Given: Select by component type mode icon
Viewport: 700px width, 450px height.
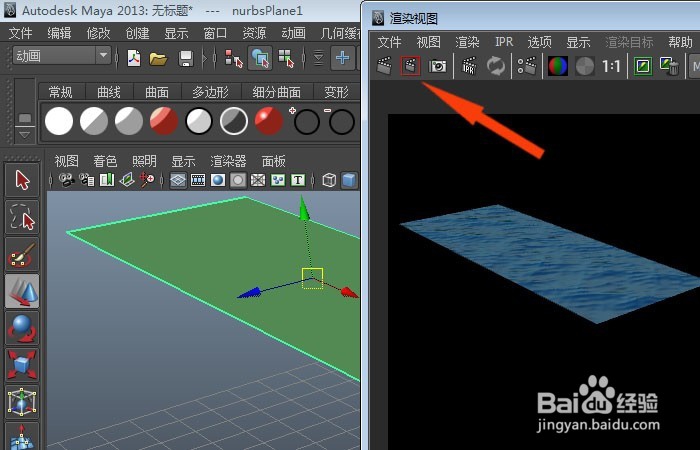Looking at the screenshot, I should coord(286,58).
